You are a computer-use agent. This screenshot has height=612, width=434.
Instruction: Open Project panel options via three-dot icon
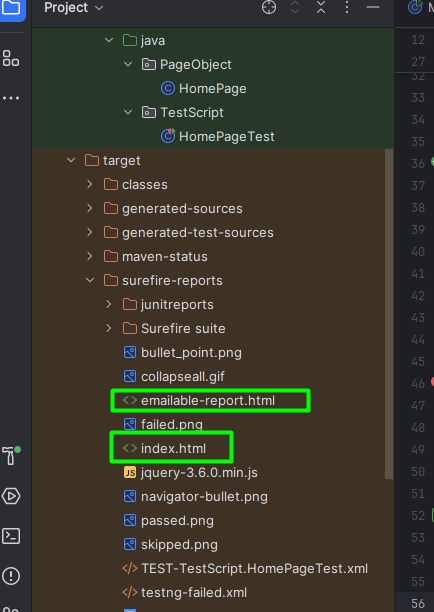[x=347, y=7]
